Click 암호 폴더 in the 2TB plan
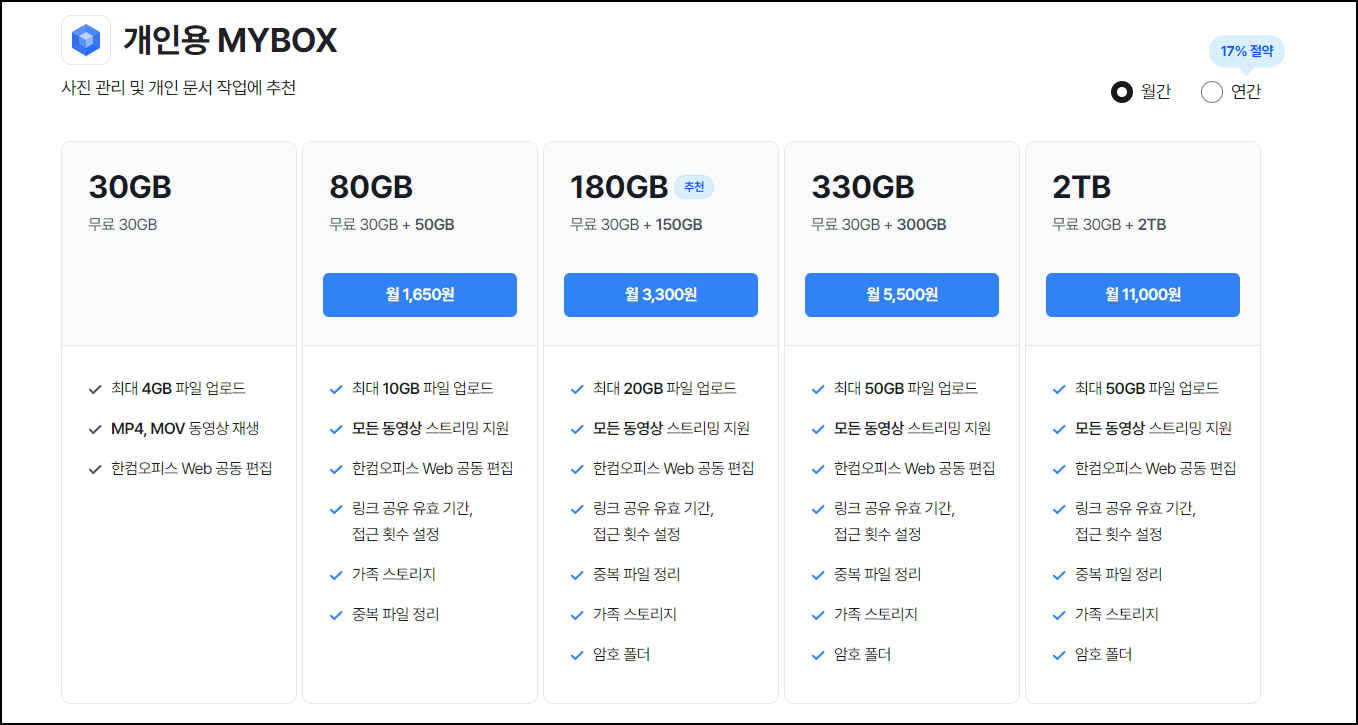This screenshot has width=1358, height=725. [x=1104, y=655]
